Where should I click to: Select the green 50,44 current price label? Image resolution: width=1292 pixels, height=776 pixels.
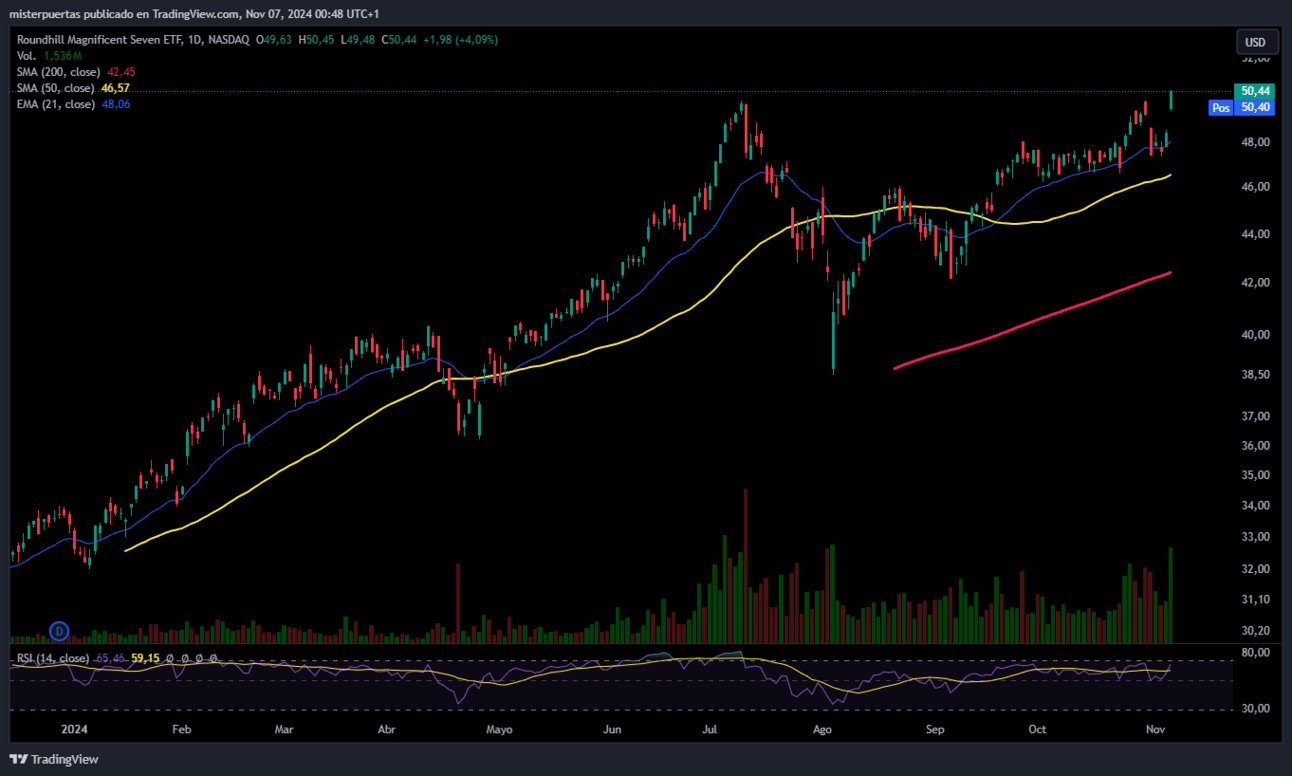(1254, 90)
